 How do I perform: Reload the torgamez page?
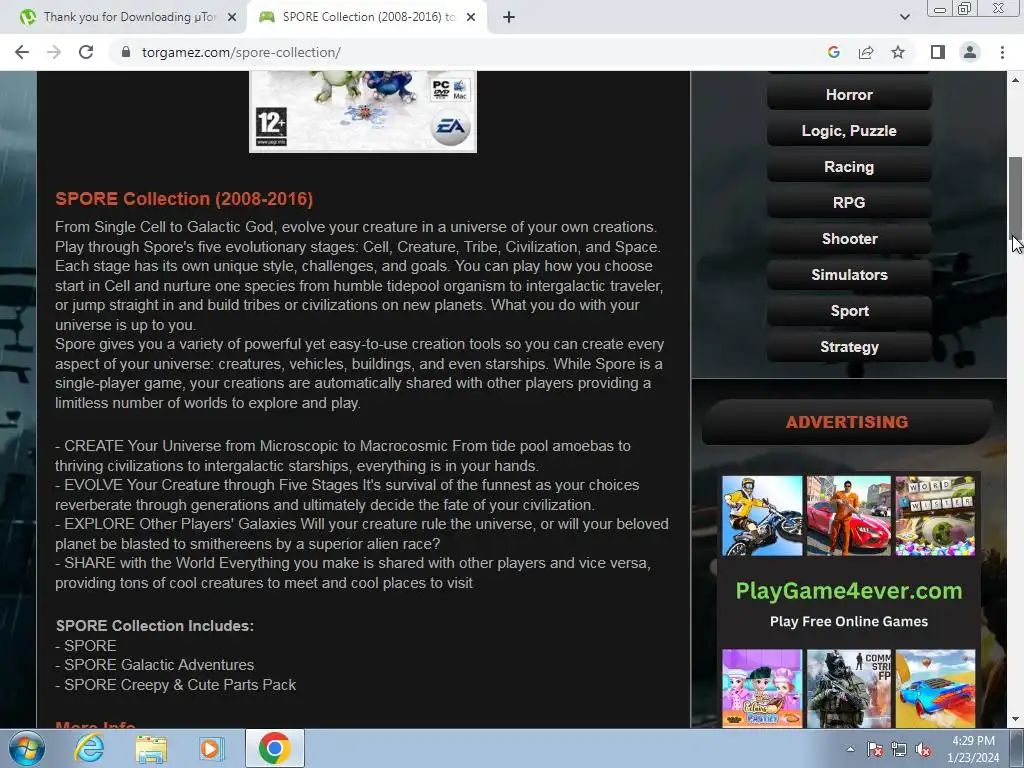coord(86,52)
